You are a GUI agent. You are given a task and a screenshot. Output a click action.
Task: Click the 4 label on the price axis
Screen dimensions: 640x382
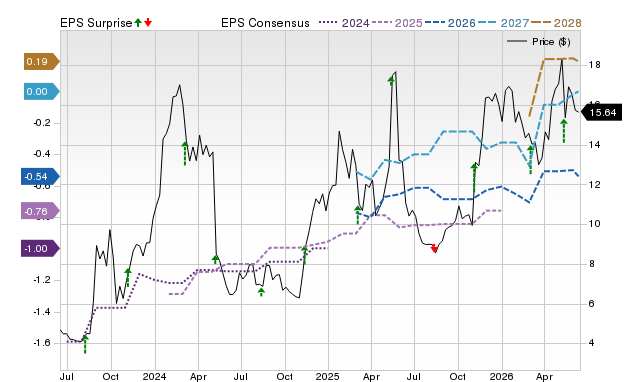click(591, 343)
